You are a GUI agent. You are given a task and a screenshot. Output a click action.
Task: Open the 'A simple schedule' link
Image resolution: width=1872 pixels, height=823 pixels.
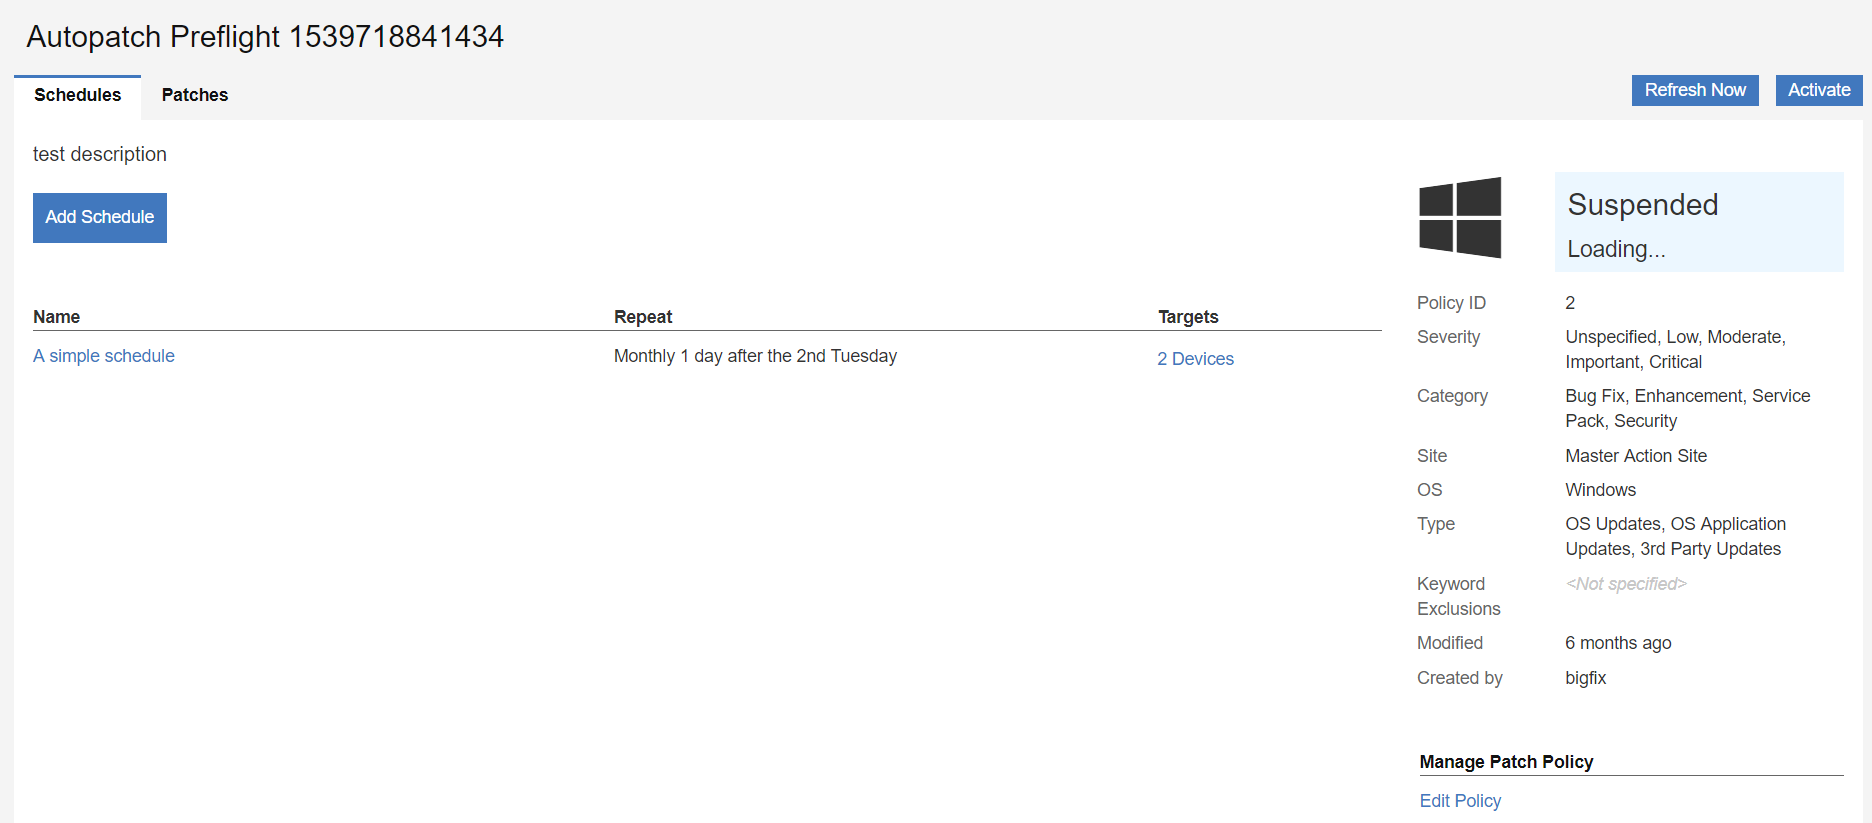(104, 356)
